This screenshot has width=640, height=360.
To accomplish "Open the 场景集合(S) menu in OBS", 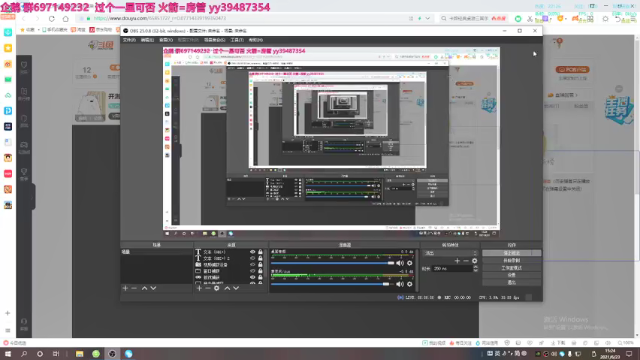I will click(215, 40).
